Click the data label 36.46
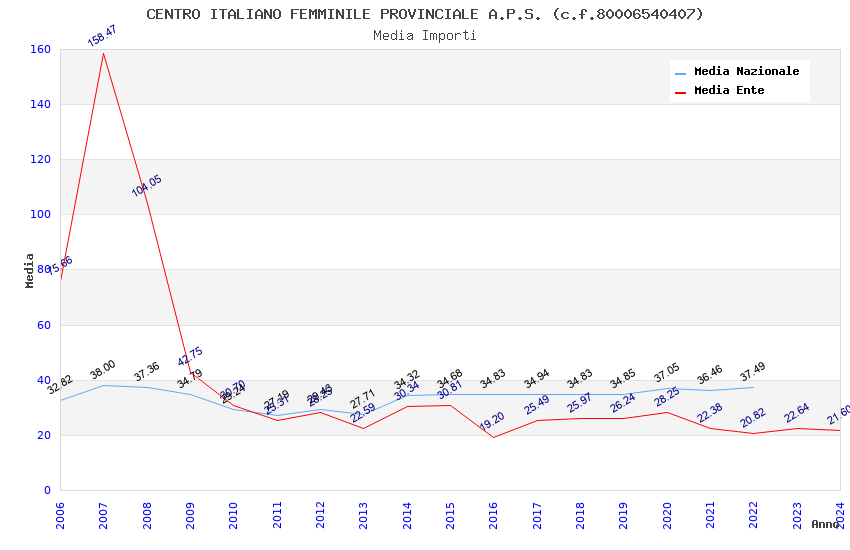Viewport: 850px width, 550px height. [x=710, y=374]
